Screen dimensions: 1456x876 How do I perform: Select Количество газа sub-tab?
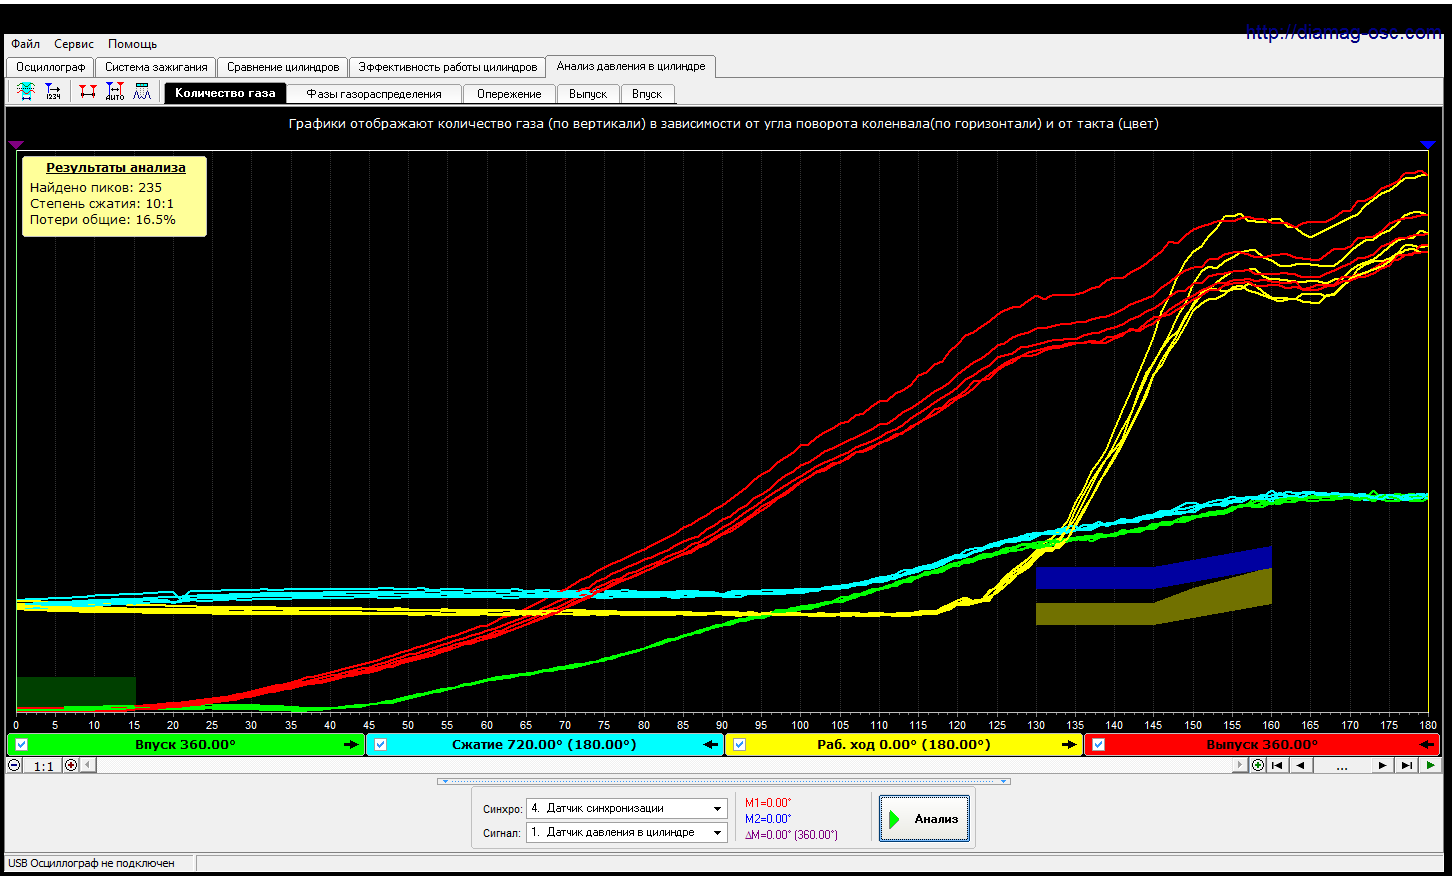click(225, 93)
